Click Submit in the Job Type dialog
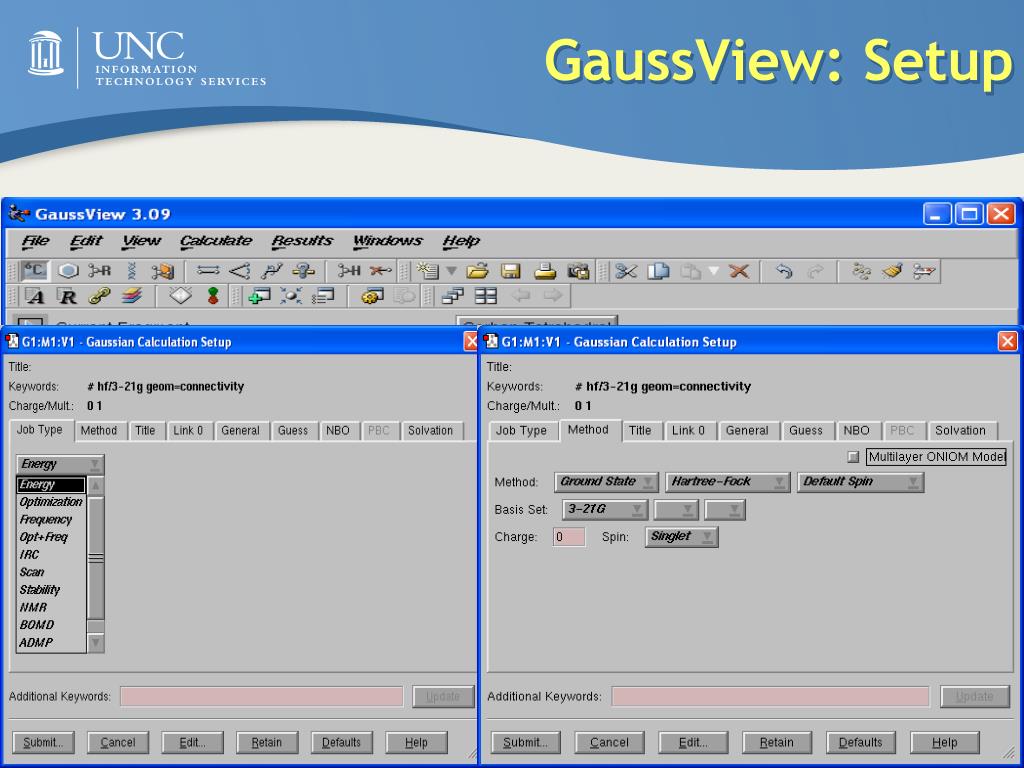 point(43,743)
